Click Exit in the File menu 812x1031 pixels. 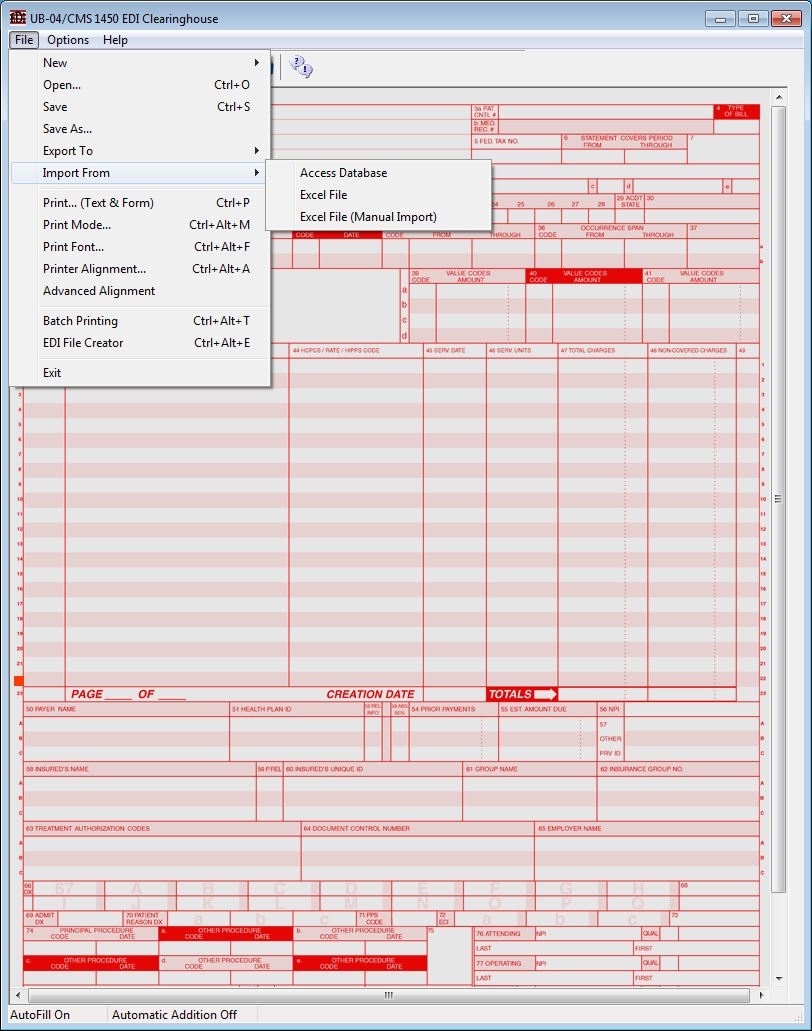139,373
